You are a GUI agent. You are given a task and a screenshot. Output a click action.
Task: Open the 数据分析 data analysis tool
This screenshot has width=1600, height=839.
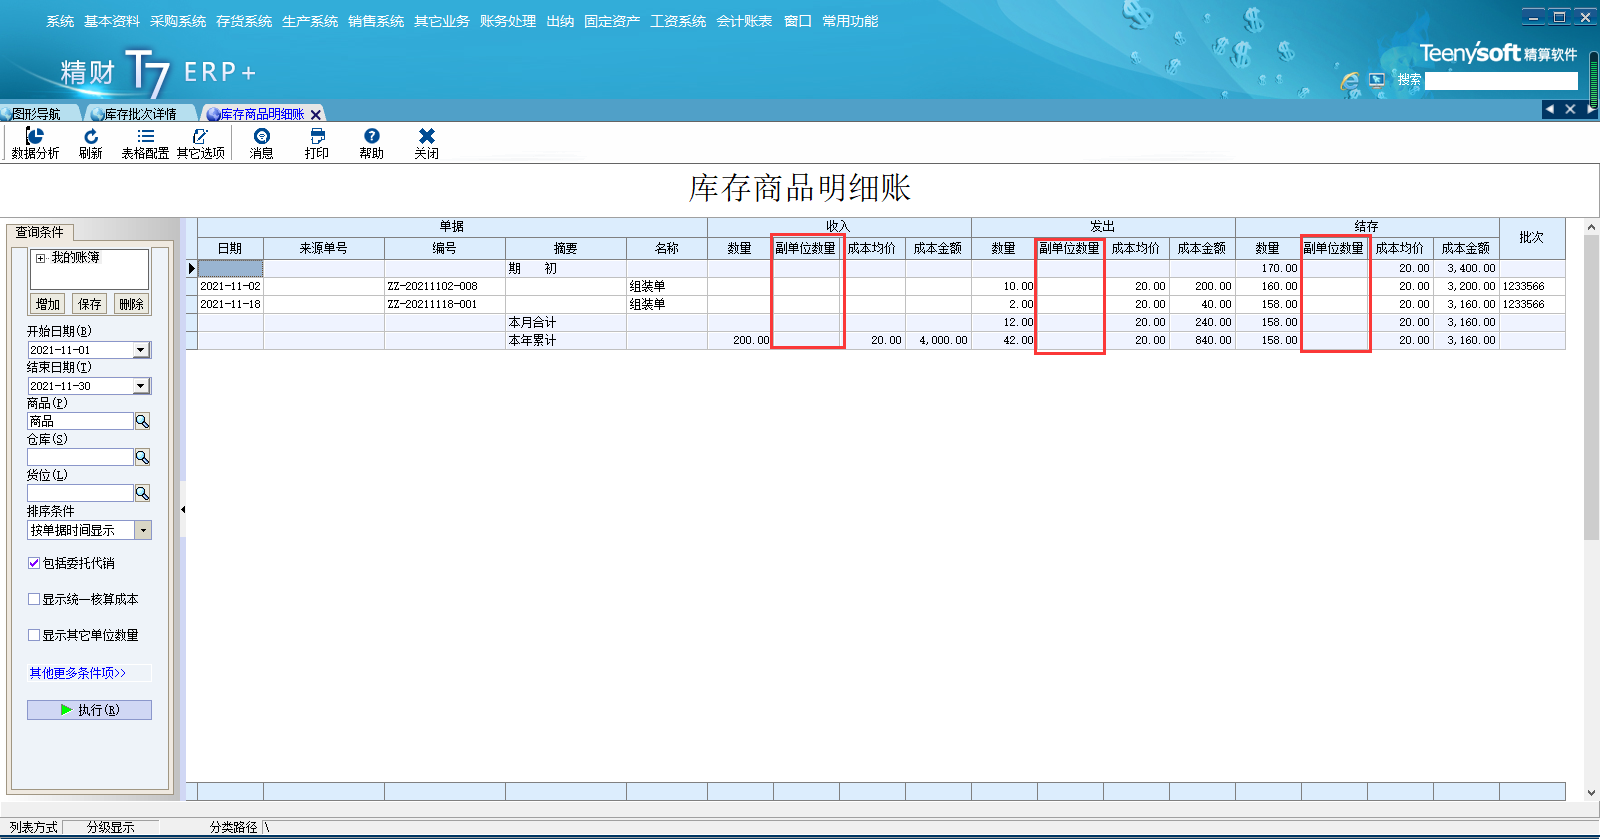[x=35, y=142]
